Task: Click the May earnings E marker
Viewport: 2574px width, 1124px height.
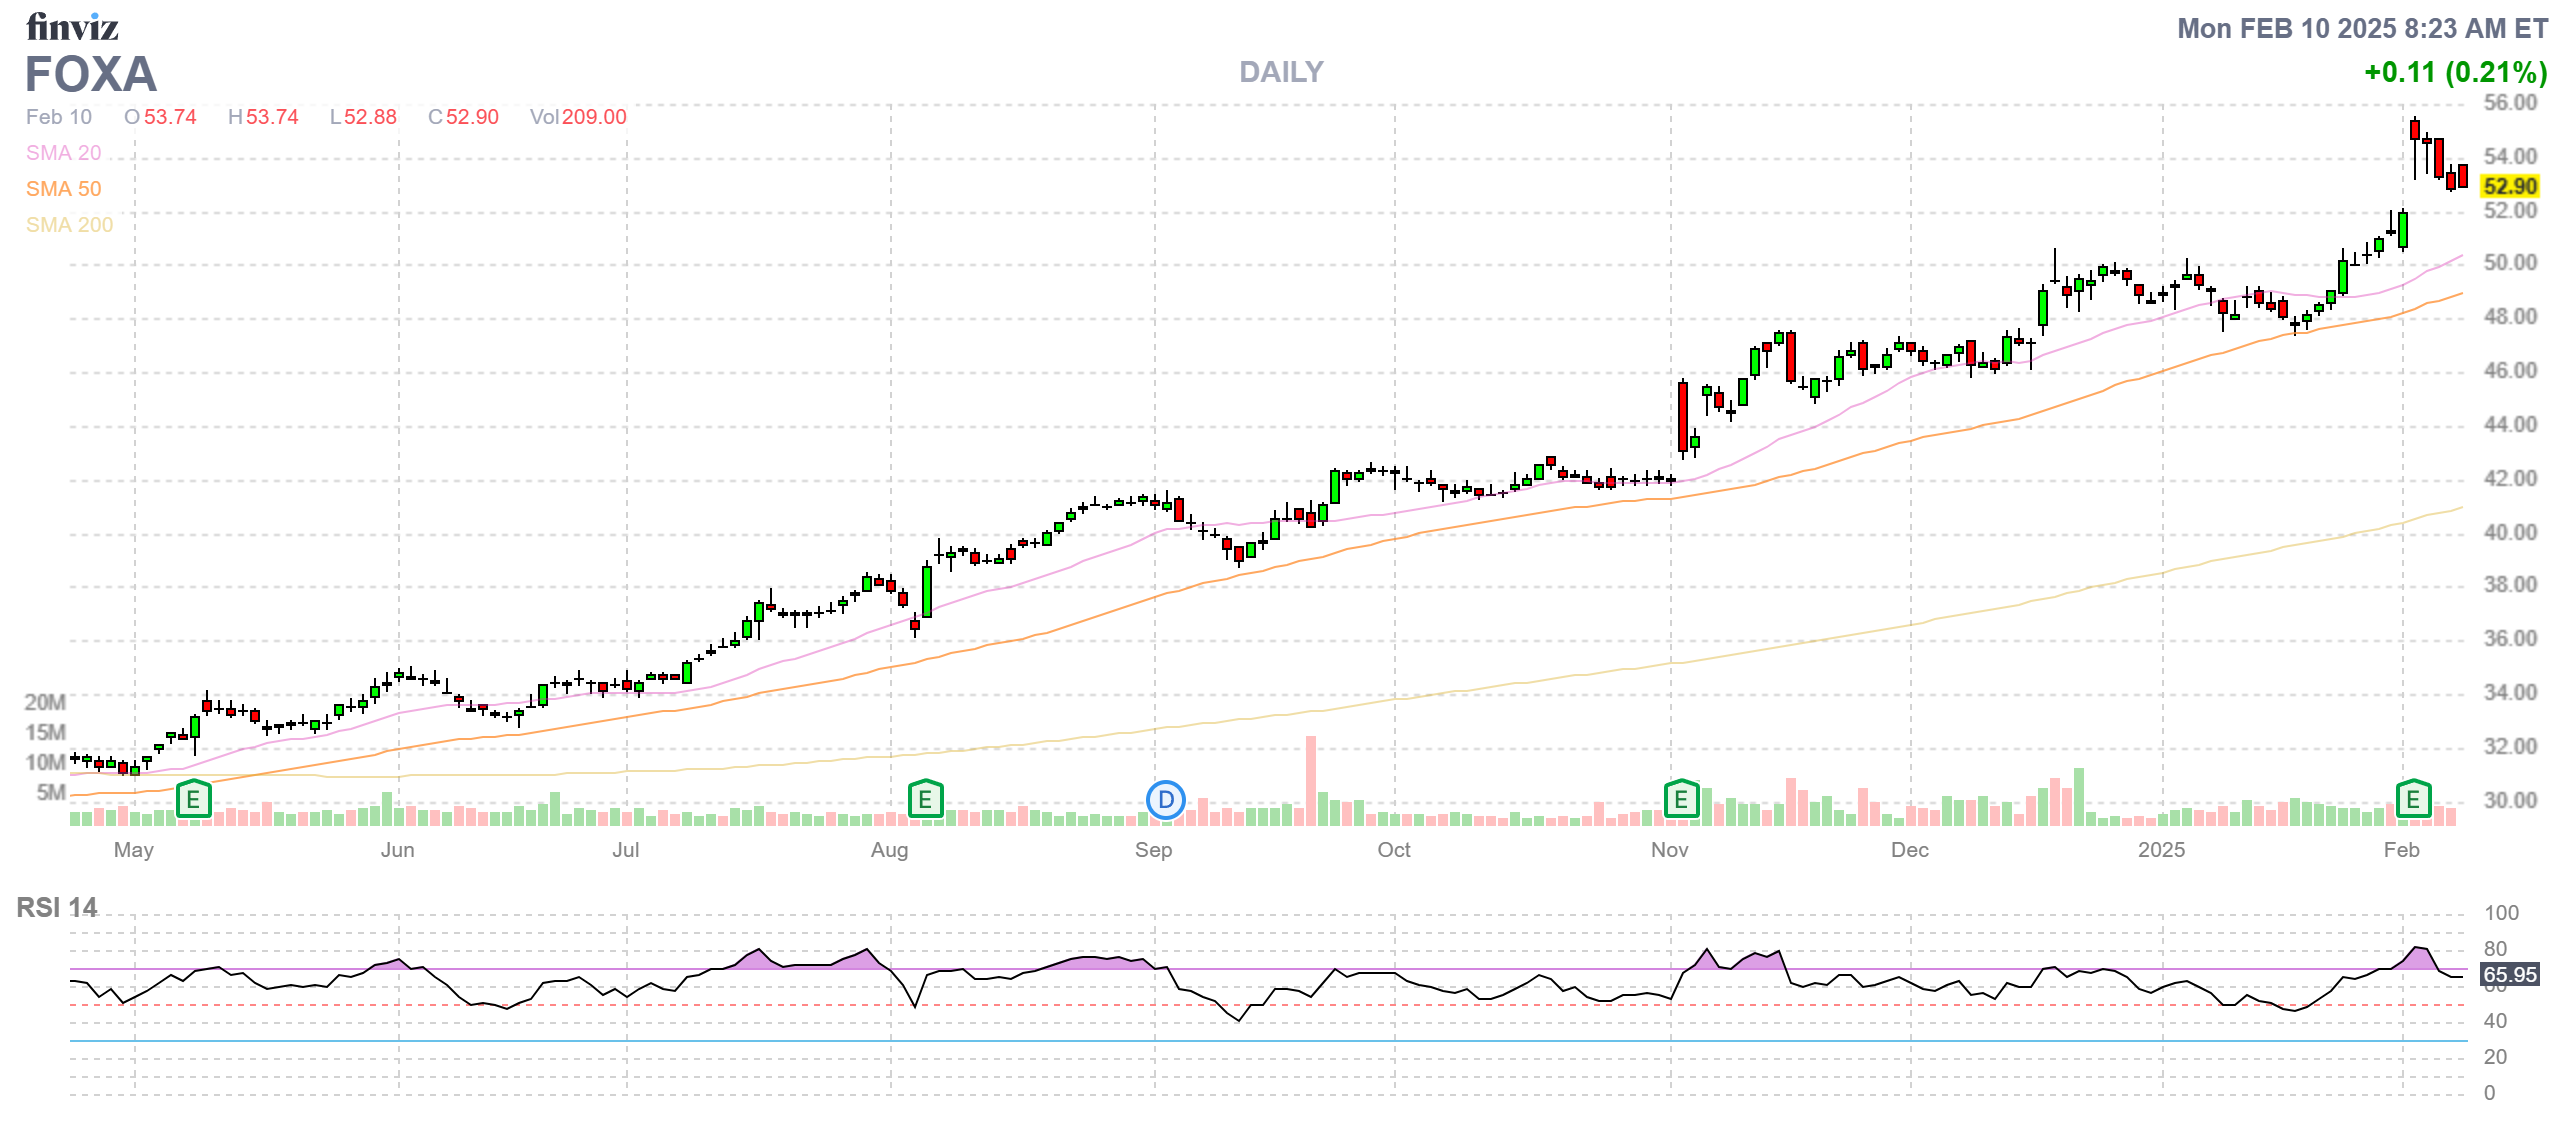Action: point(193,799)
